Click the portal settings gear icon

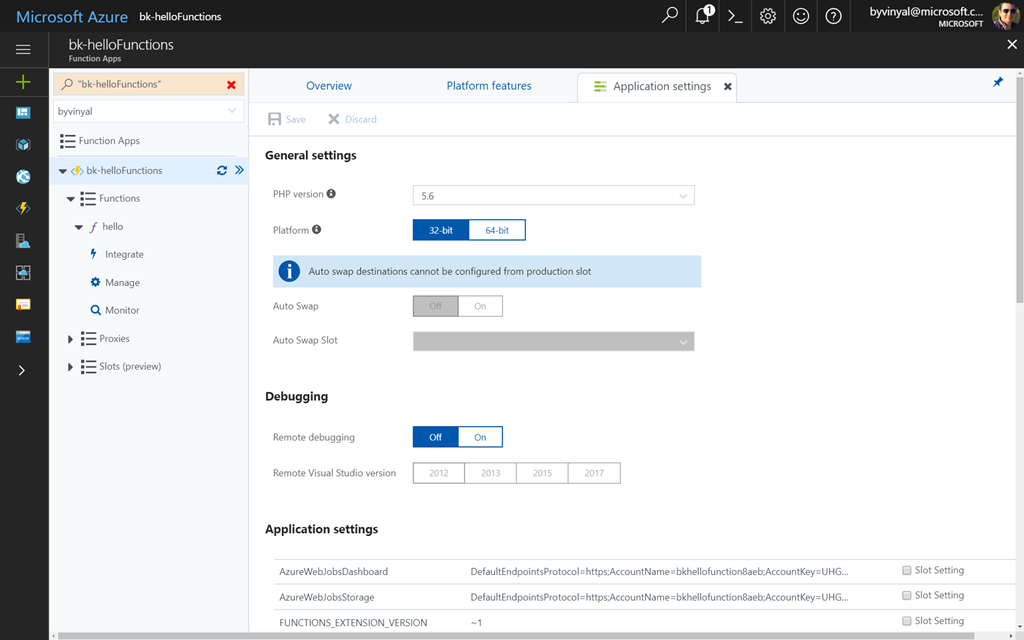point(768,16)
